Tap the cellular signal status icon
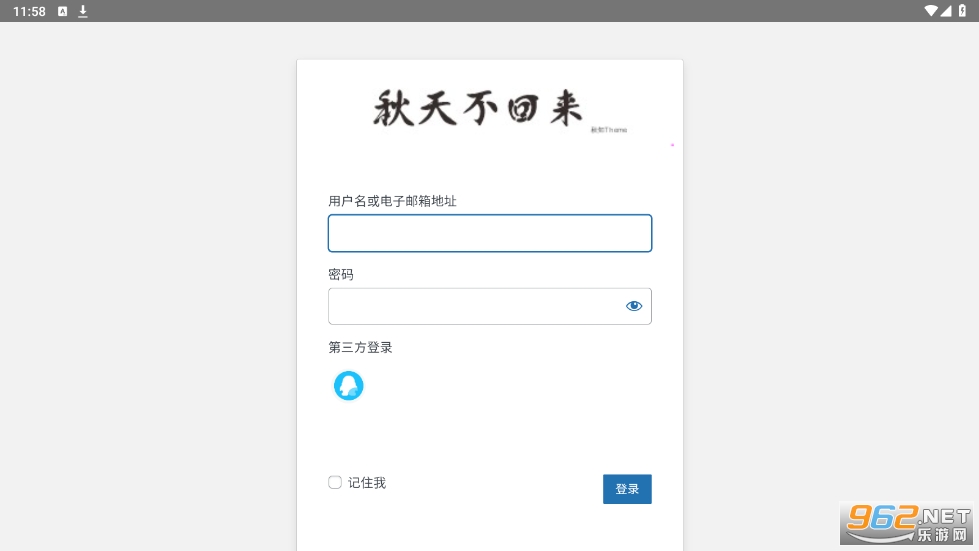 click(946, 11)
